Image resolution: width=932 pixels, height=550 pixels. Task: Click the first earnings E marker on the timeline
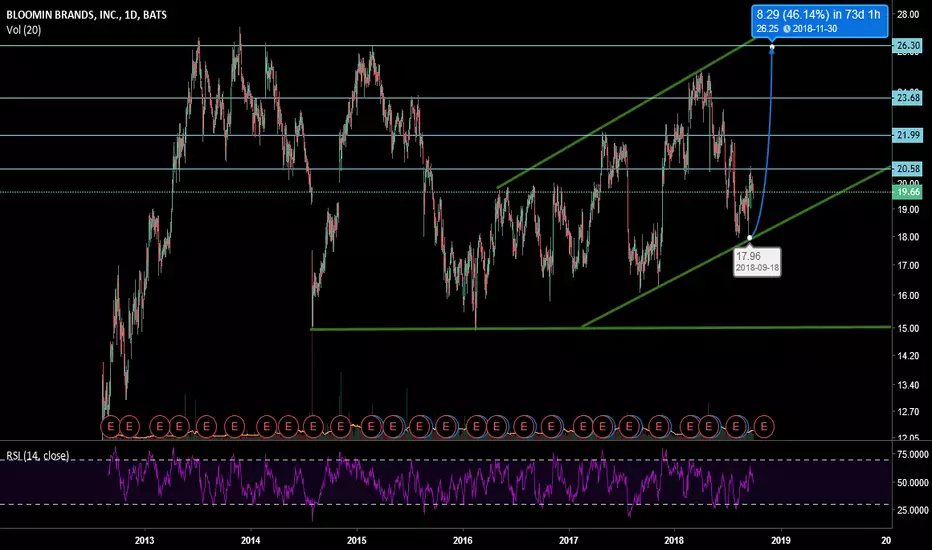click(111, 426)
